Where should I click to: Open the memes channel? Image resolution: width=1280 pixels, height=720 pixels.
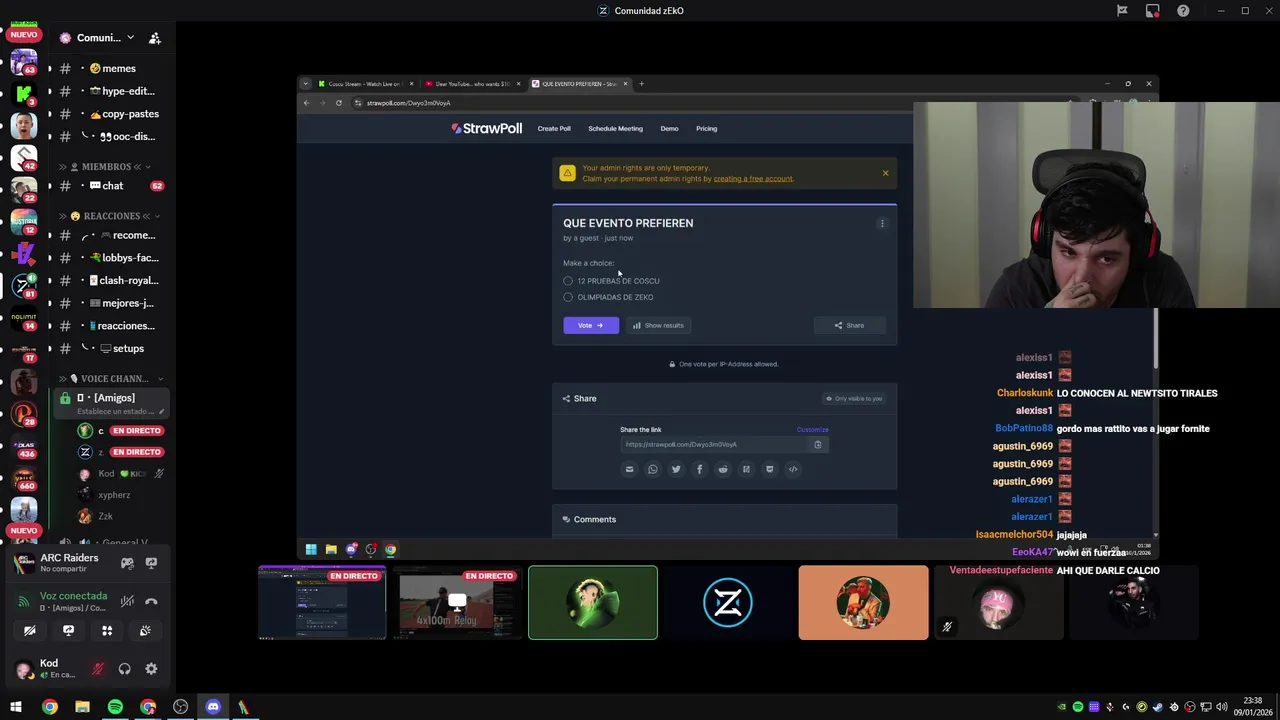110,68
